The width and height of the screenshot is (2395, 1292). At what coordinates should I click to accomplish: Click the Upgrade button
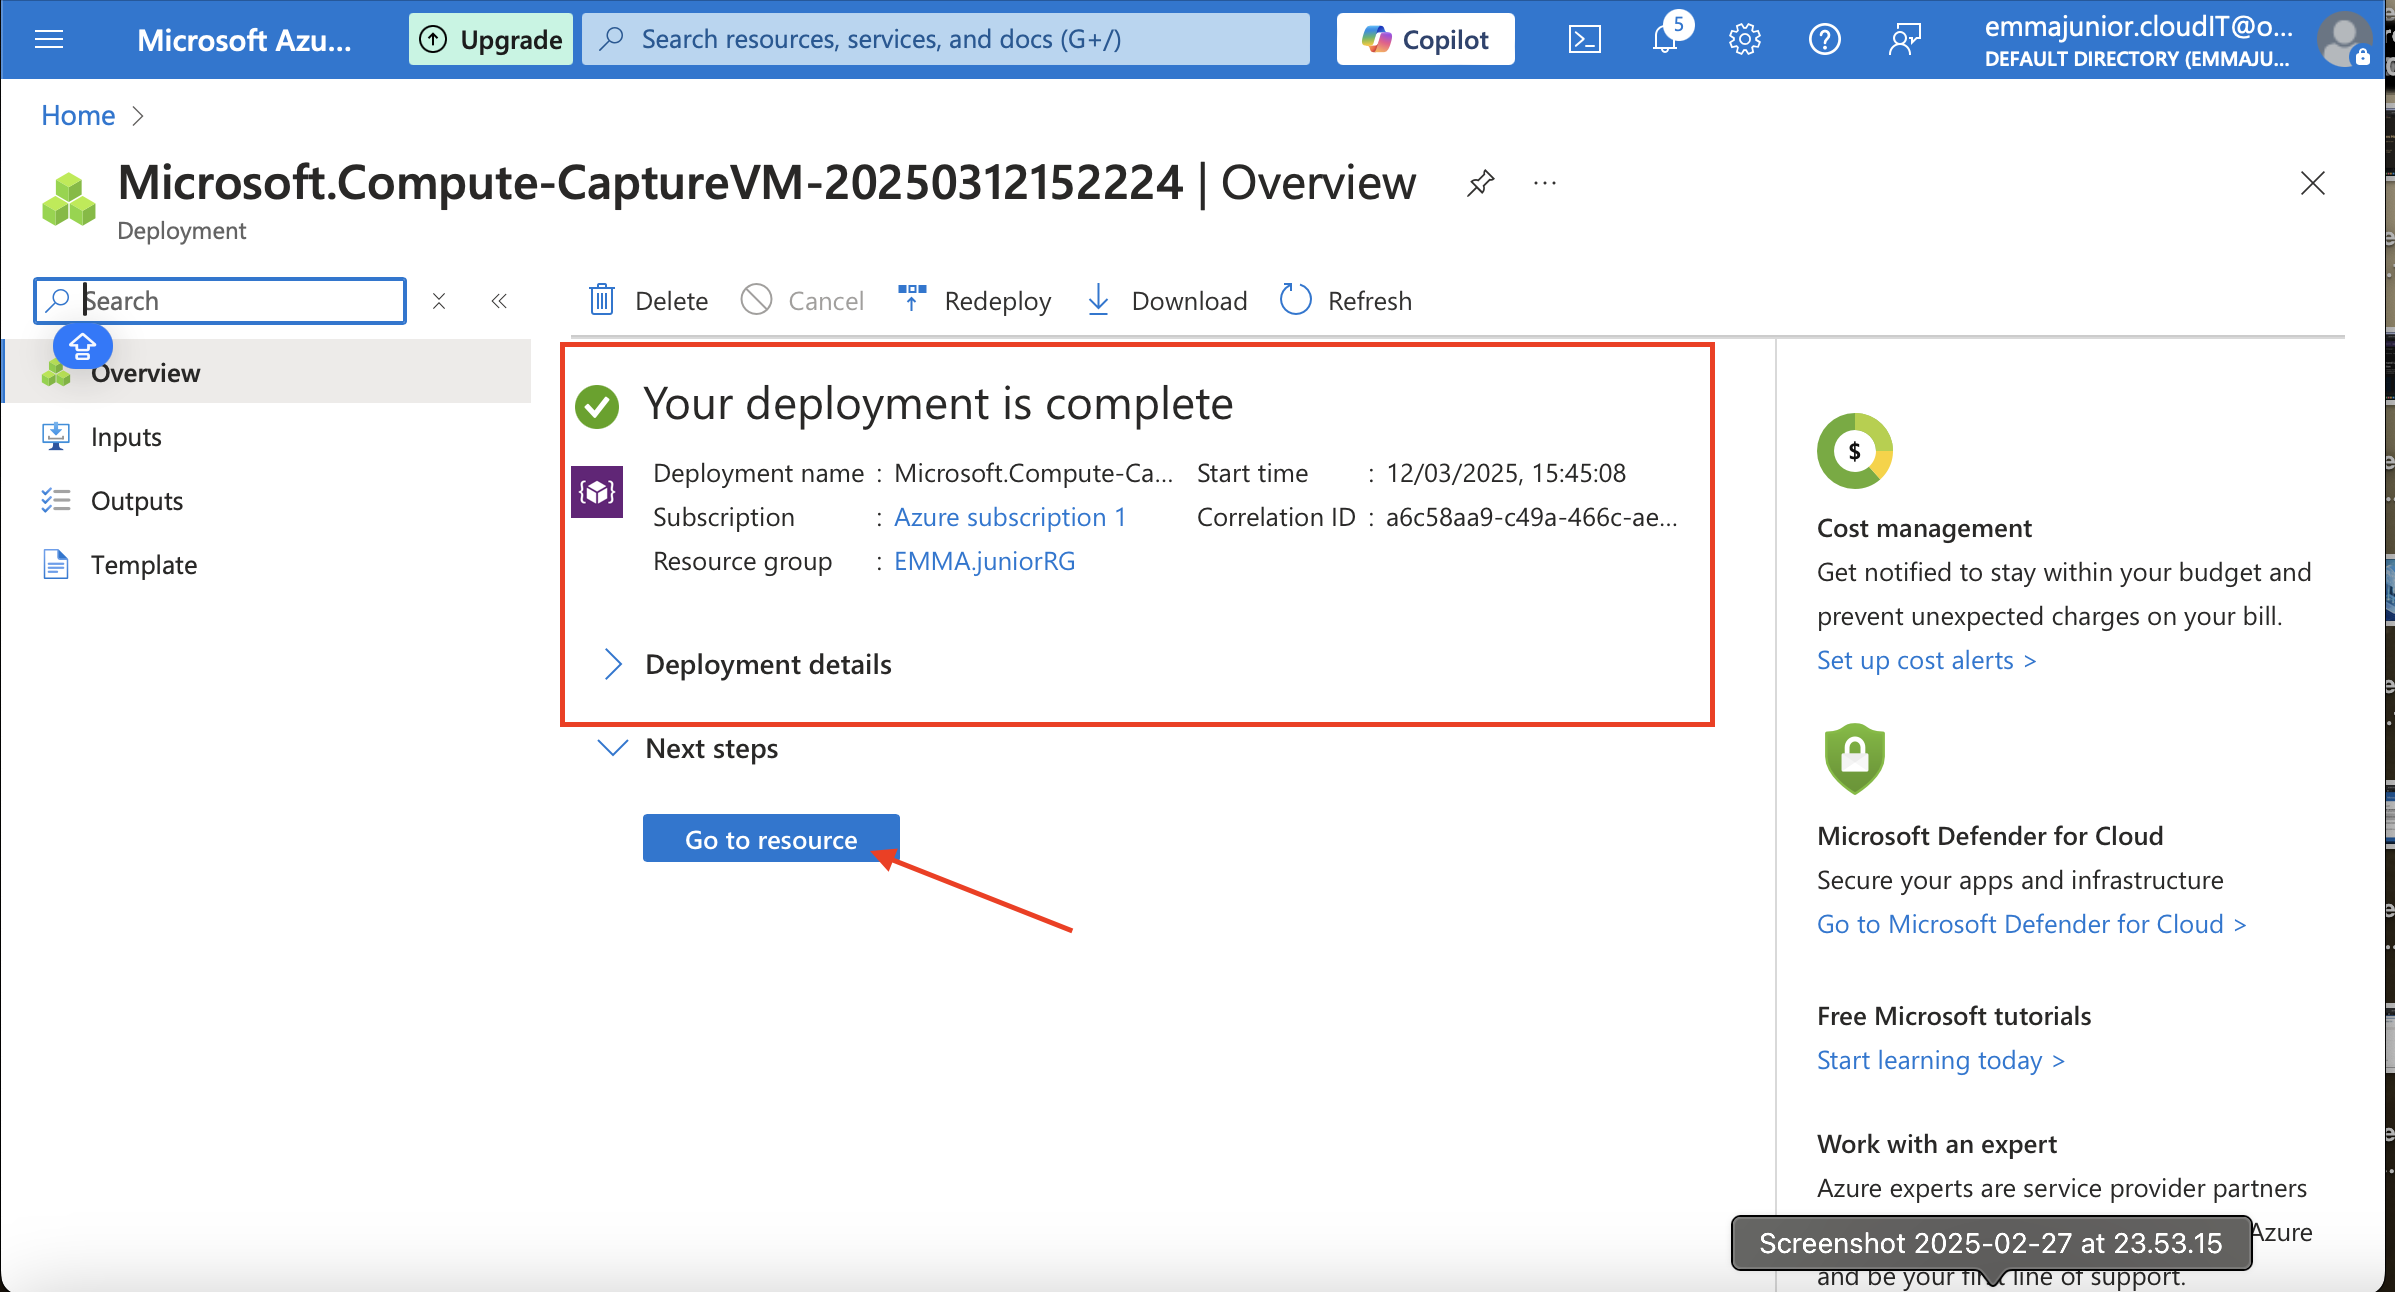(491, 39)
